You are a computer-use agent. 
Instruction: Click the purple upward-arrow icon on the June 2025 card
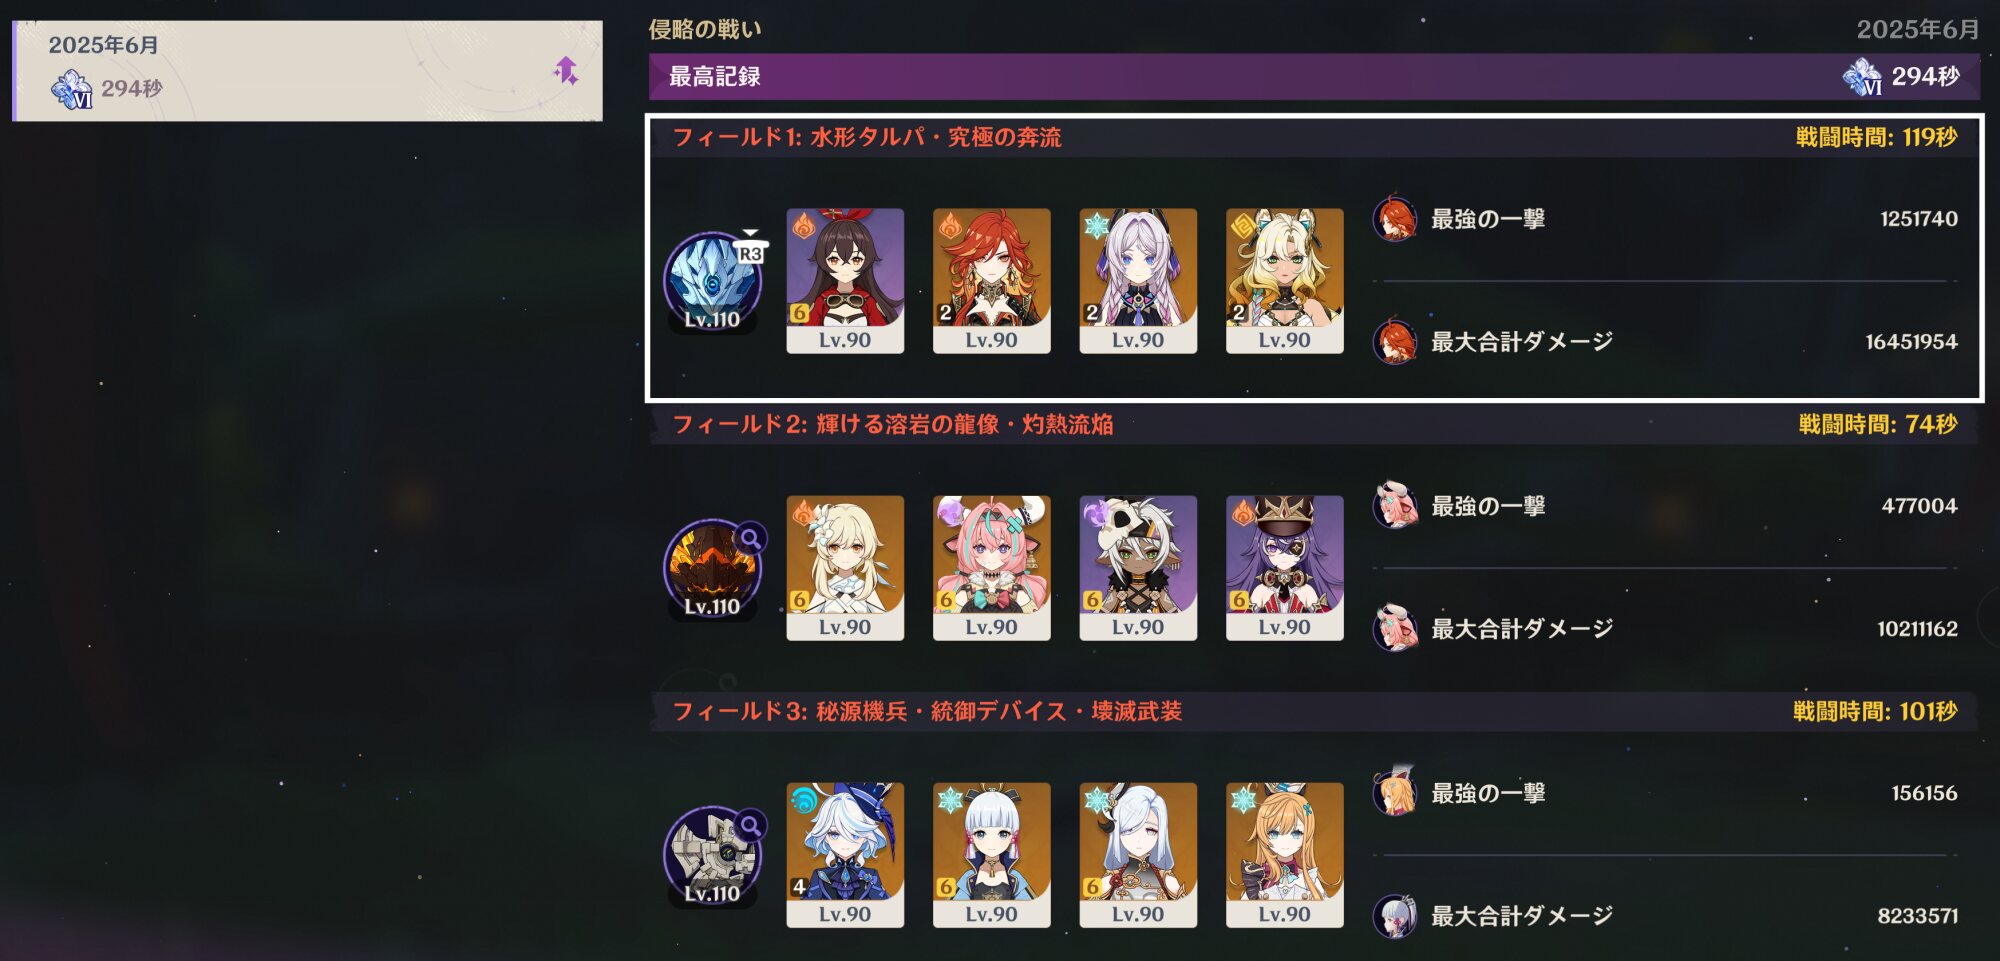point(566,71)
